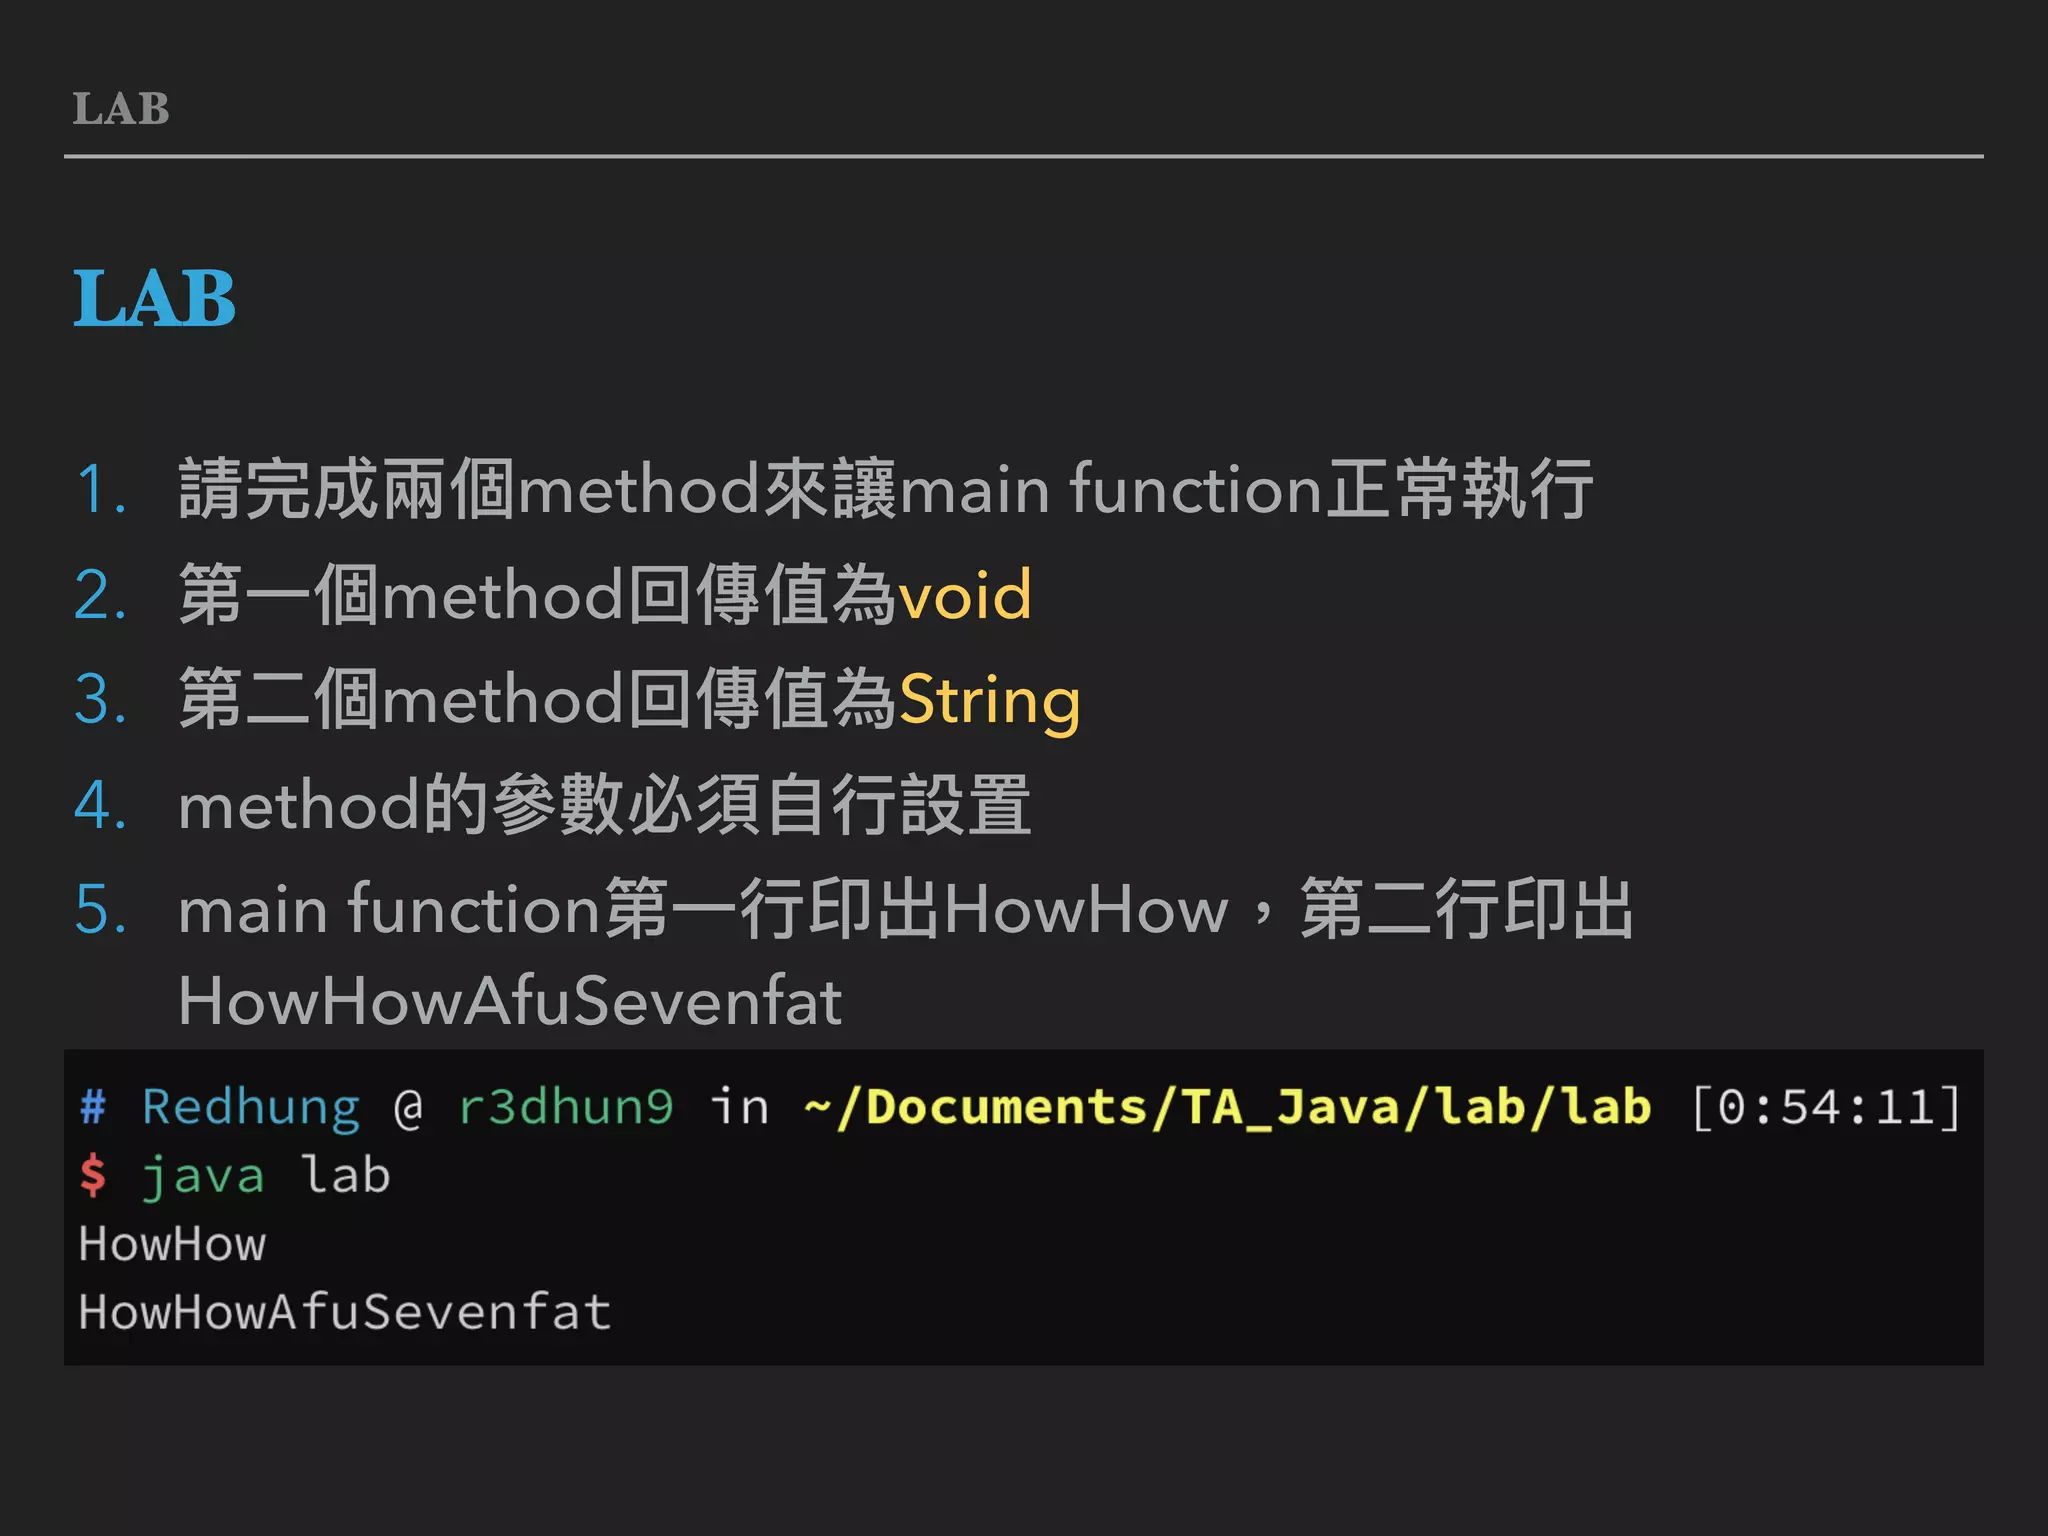Click list number 2 marker
The width and height of the screenshot is (2048, 1536).
[x=101, y=596]
